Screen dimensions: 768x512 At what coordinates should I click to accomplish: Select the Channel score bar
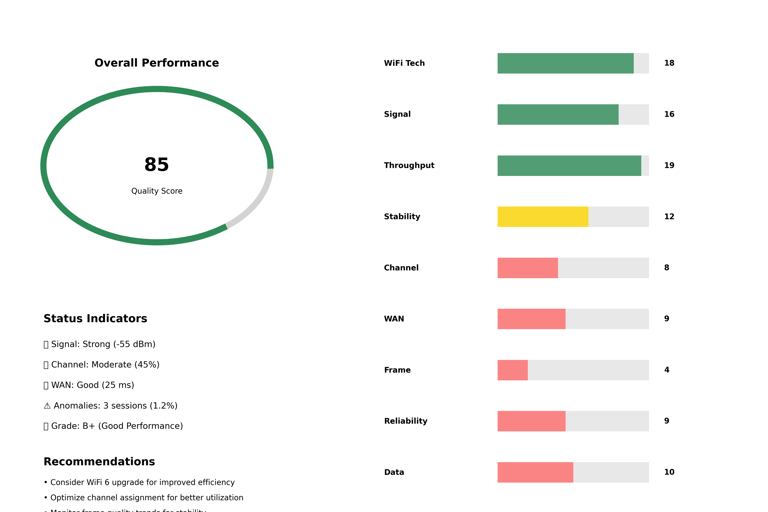coord(528,268)
